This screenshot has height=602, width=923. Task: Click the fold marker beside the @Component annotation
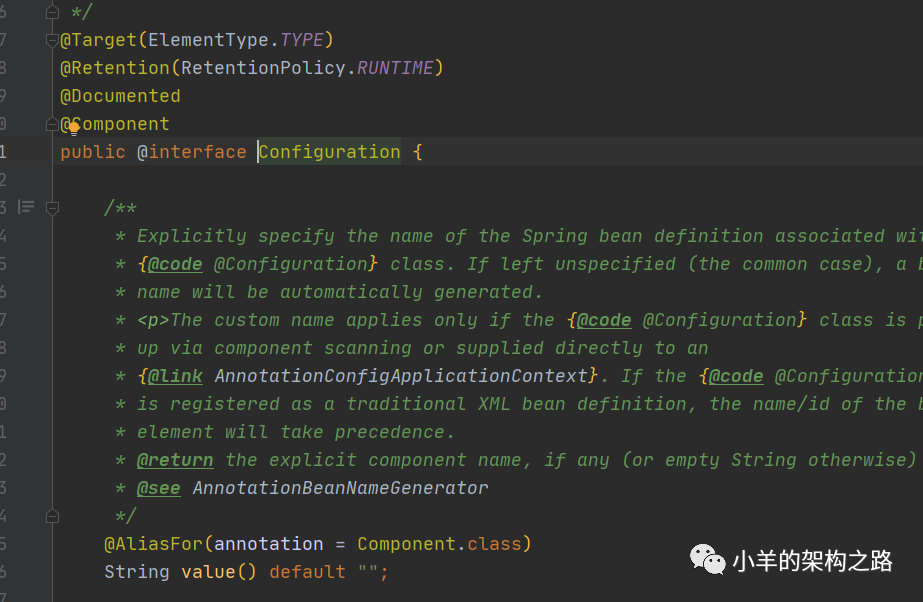click(52, 124)
